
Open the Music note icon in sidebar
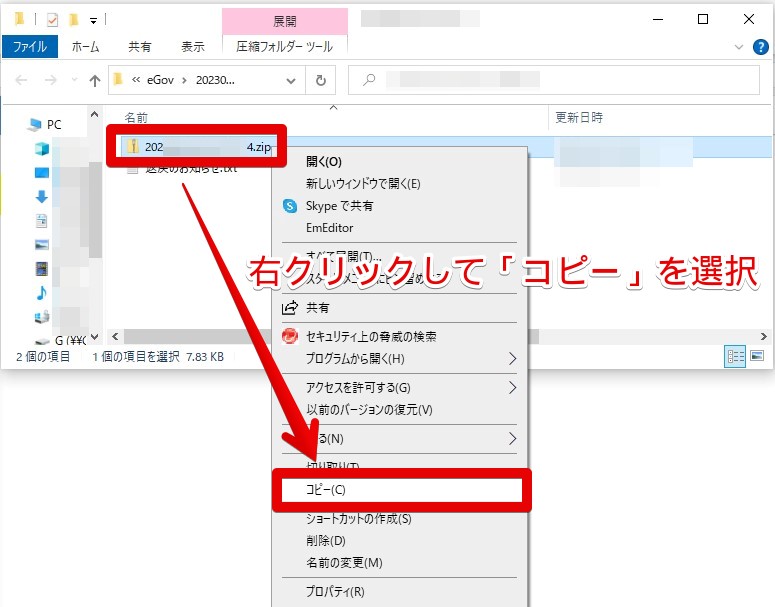[x=42, y=293]
